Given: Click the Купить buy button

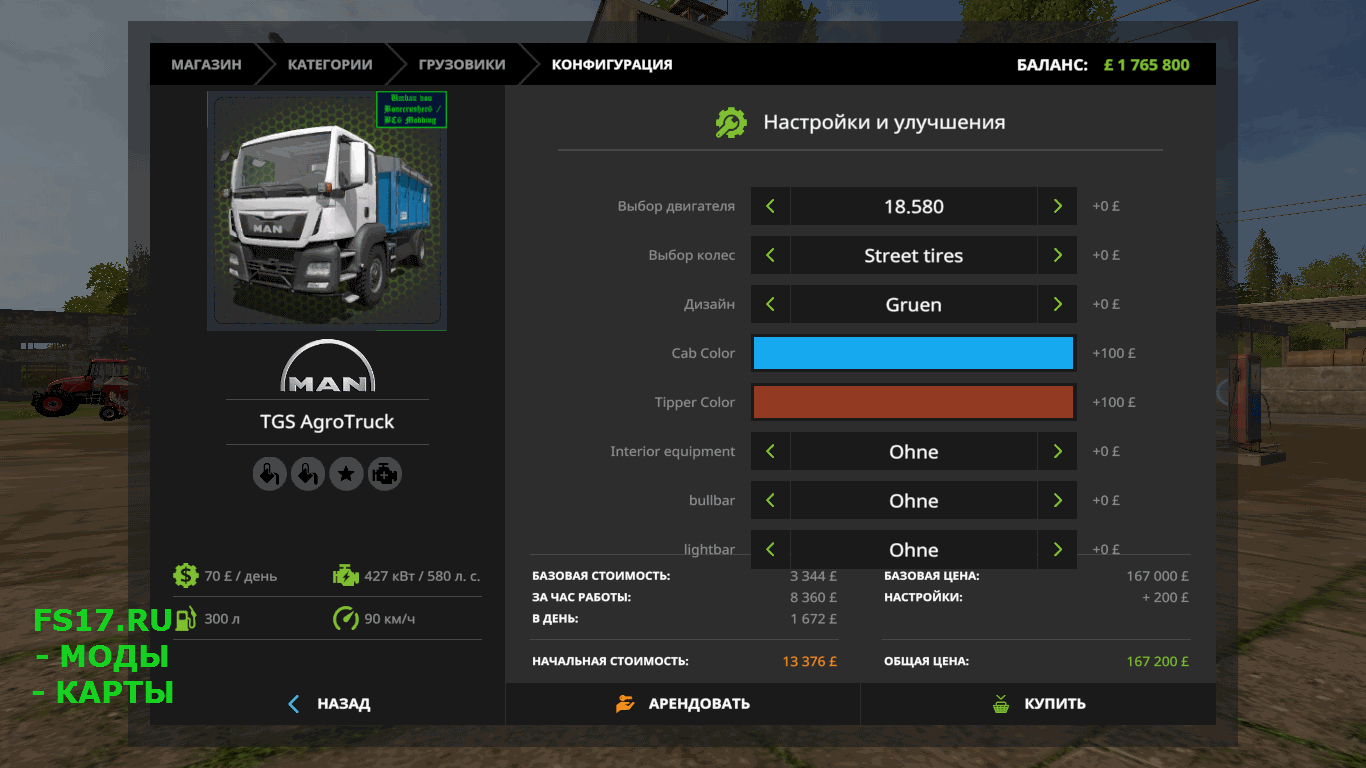Looking at the screenshot, I should coord(1038,704).
